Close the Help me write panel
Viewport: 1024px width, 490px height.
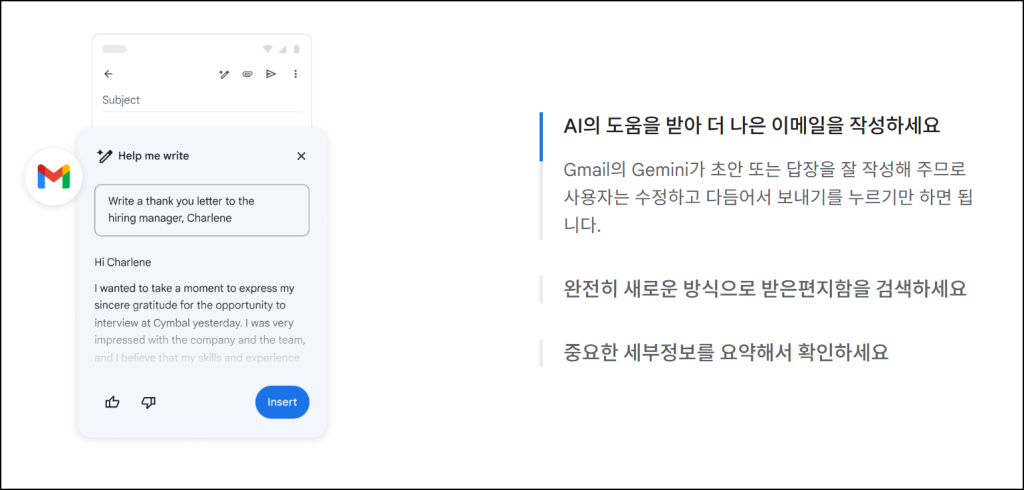coord(301,156)
